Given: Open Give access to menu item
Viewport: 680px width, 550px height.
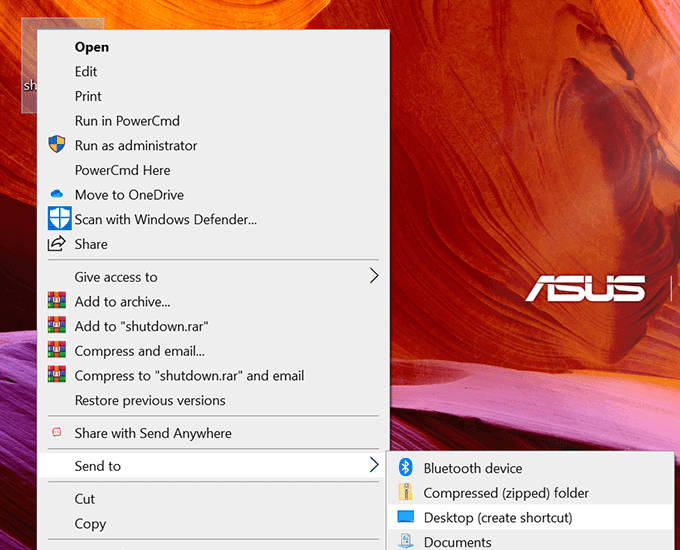Looking at the screenshot, I should coord(213,277).
